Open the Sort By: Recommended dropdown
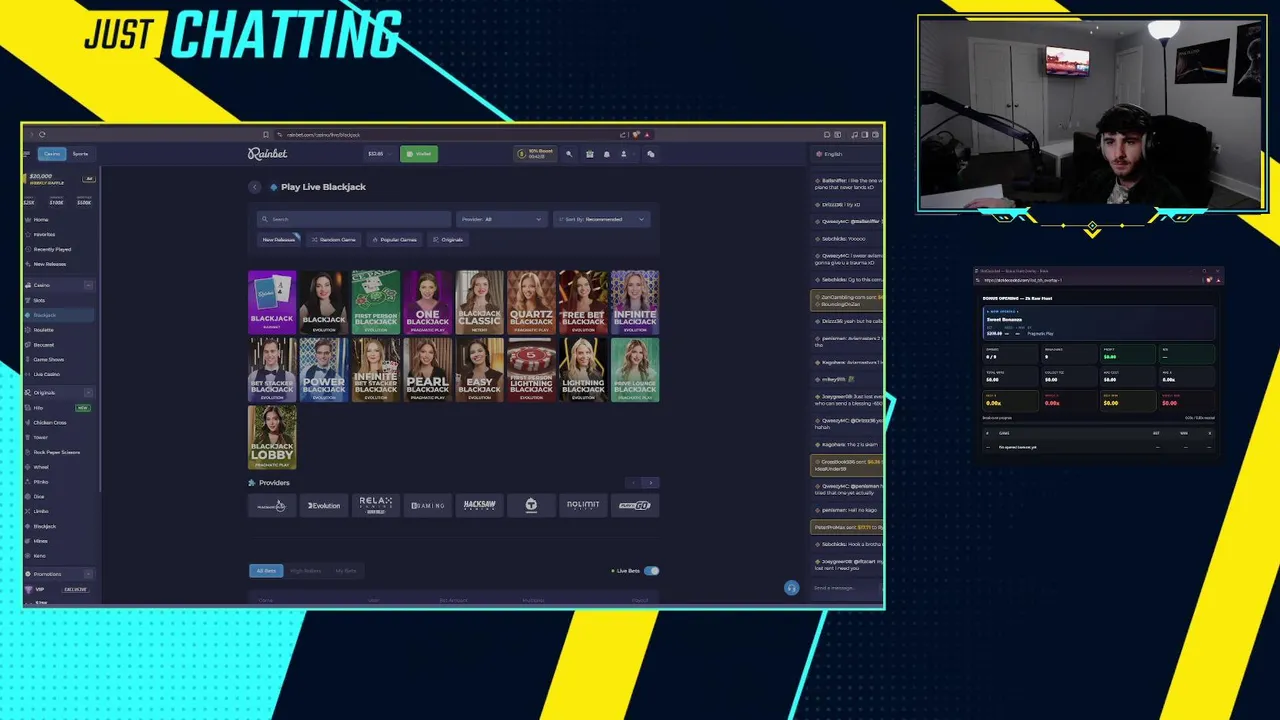Image resolution: width=1280 pixels, height=720 pixels. point(602,219)
